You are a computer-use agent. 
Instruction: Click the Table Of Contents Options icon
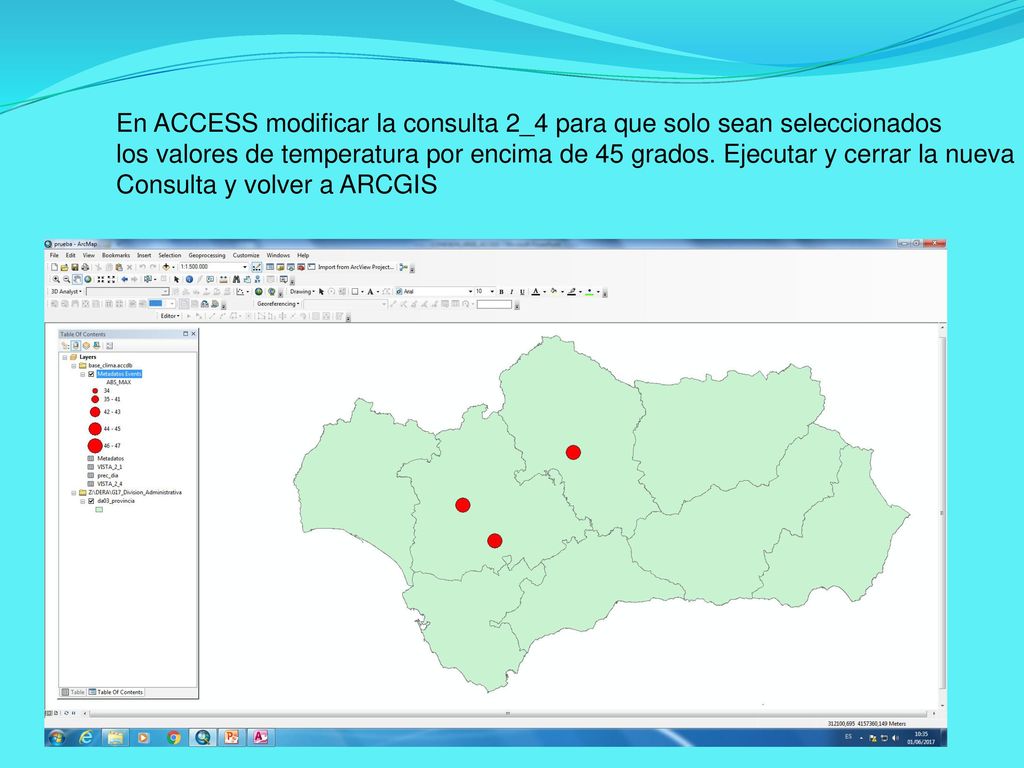(x=109, y=345)
